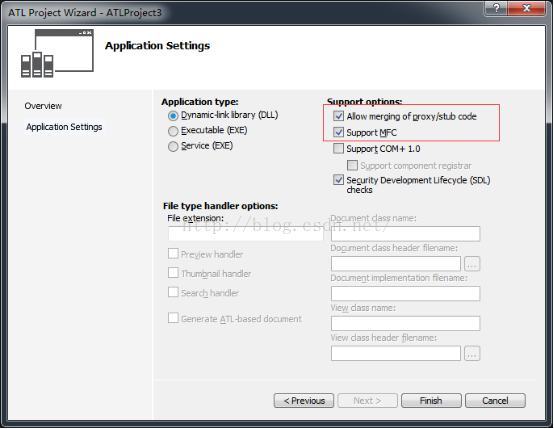Click the Document implementation filename field
554x429 pixels.
(406, 294)
